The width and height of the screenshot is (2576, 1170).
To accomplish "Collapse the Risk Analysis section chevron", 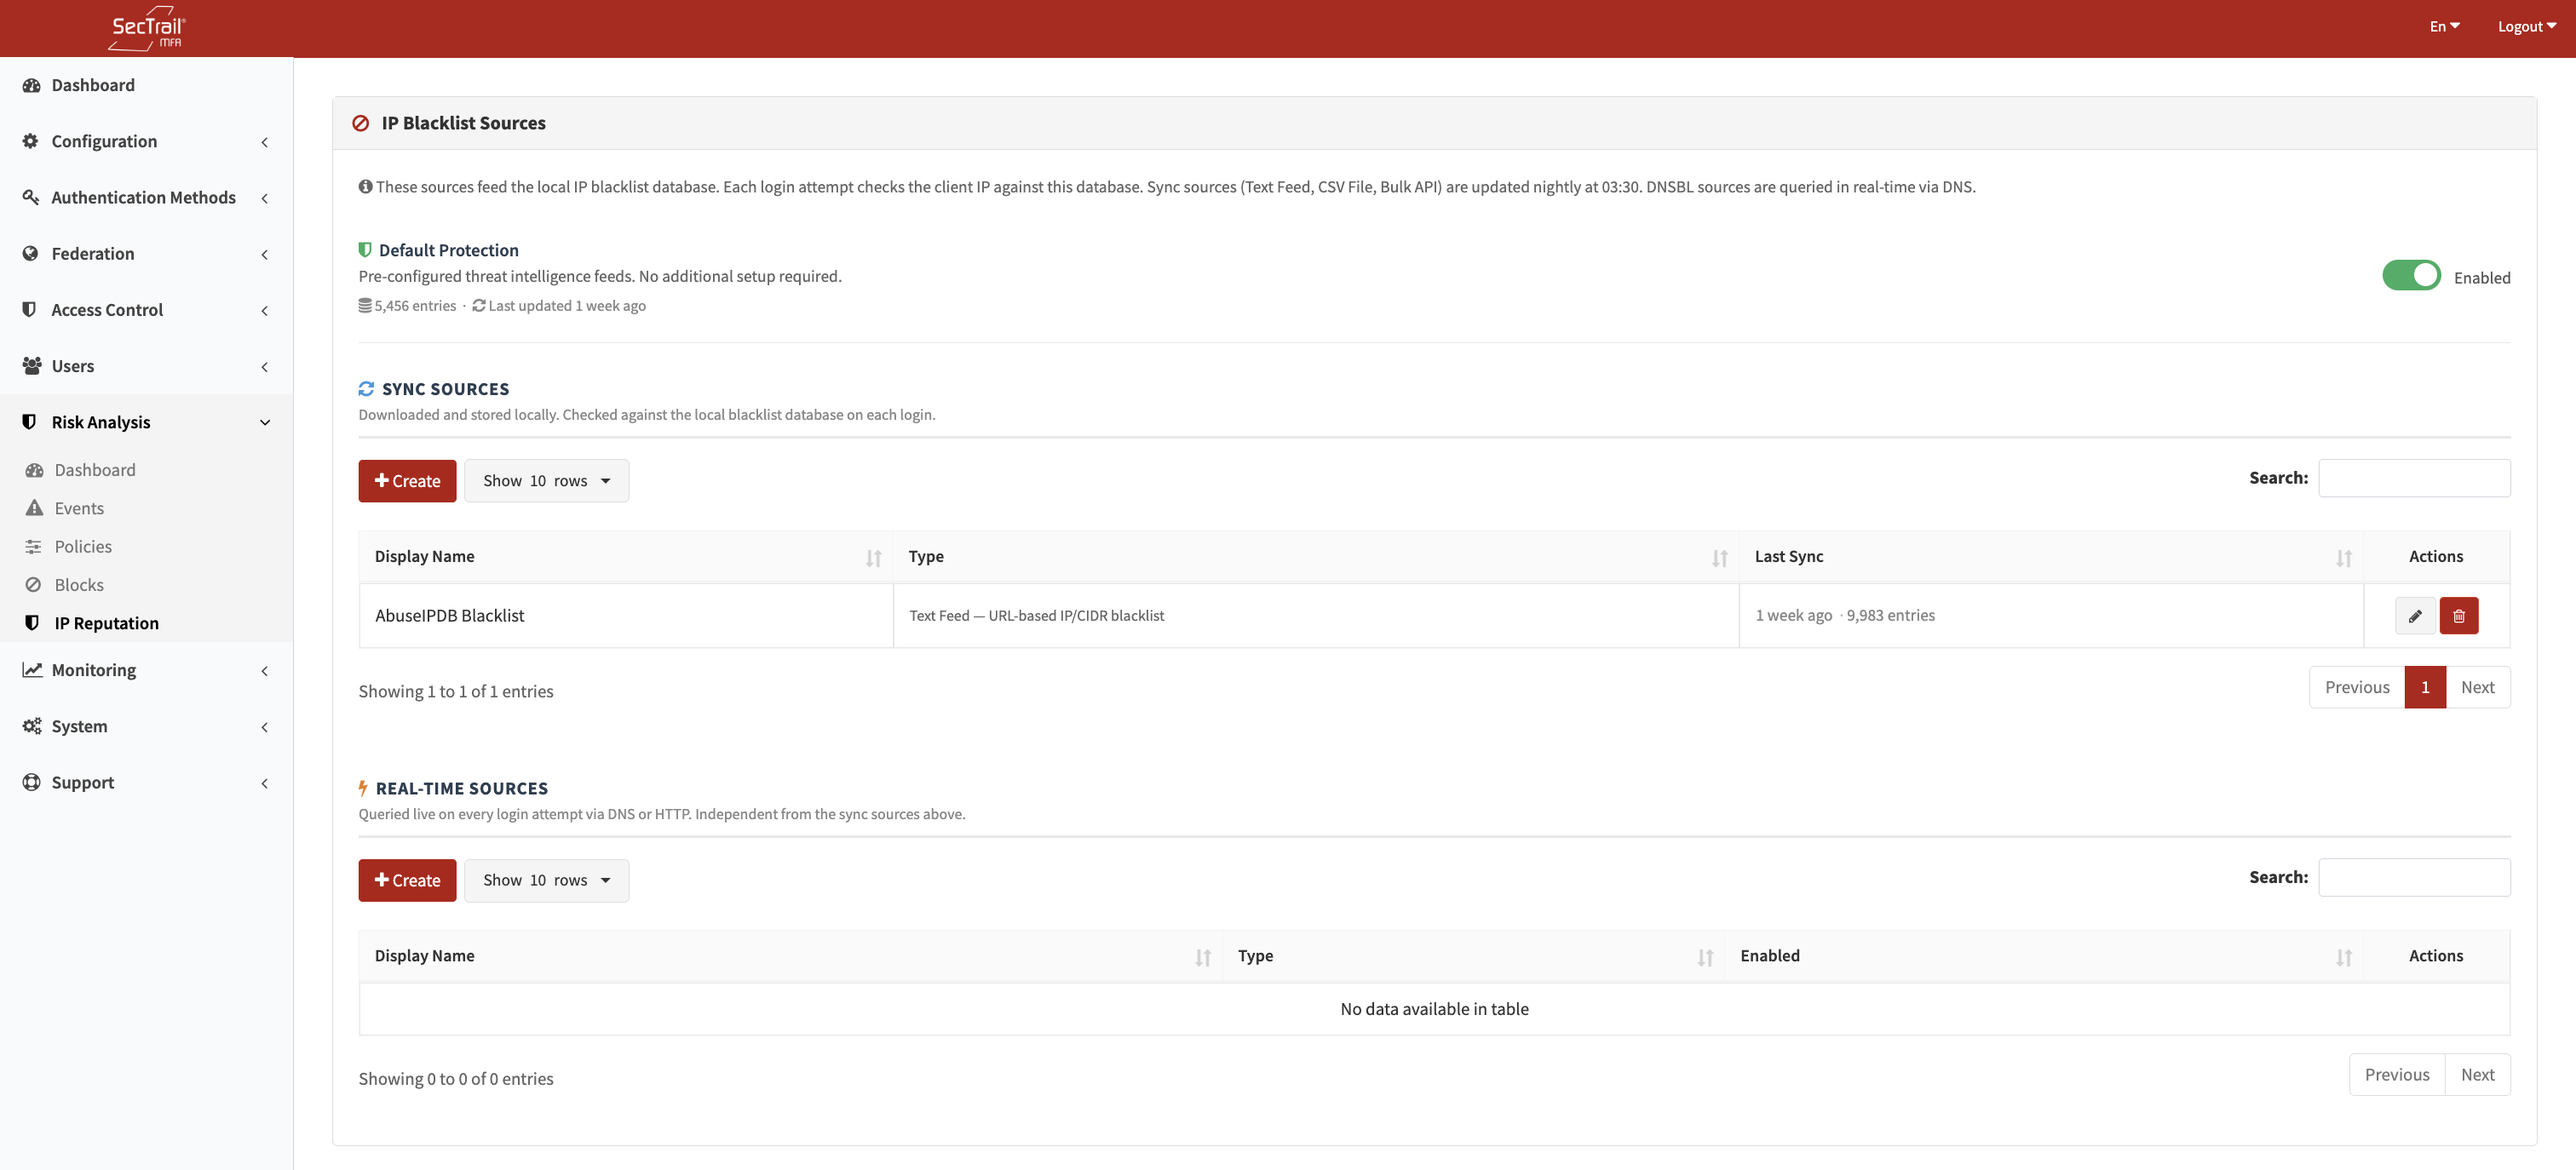I will pyautogui.click(x=264, y=421).
